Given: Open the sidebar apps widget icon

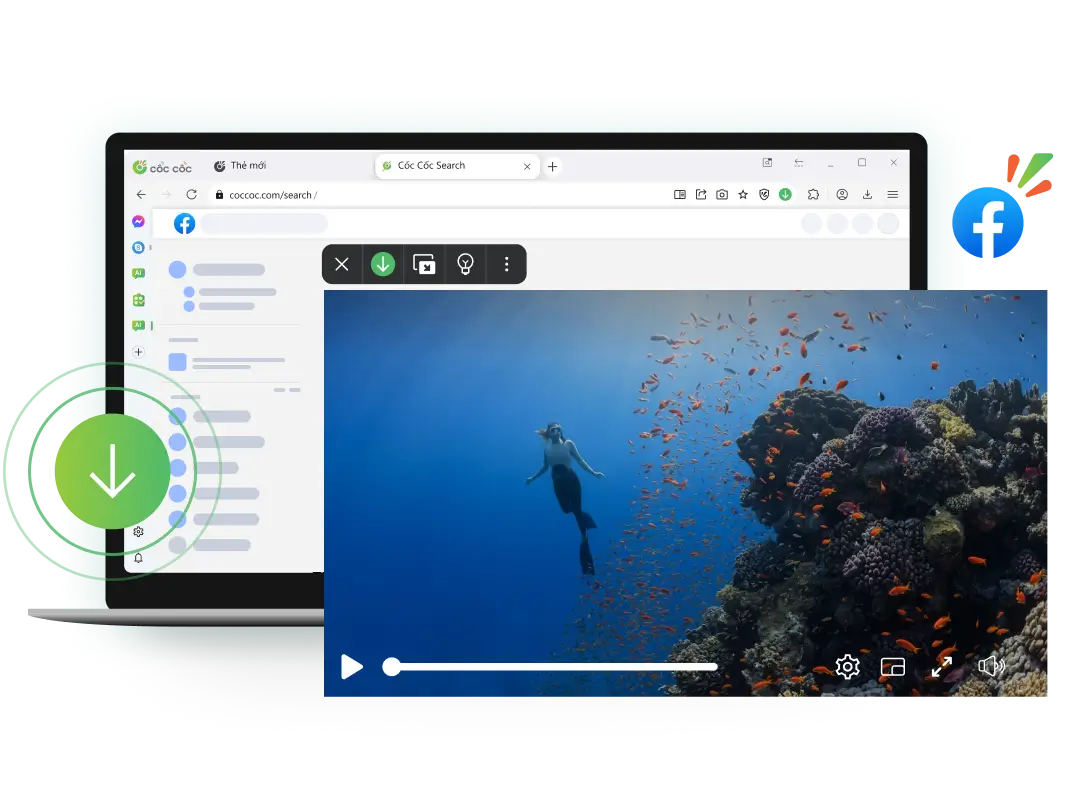Looking at the screenshot, I should (x=138, y=300).
